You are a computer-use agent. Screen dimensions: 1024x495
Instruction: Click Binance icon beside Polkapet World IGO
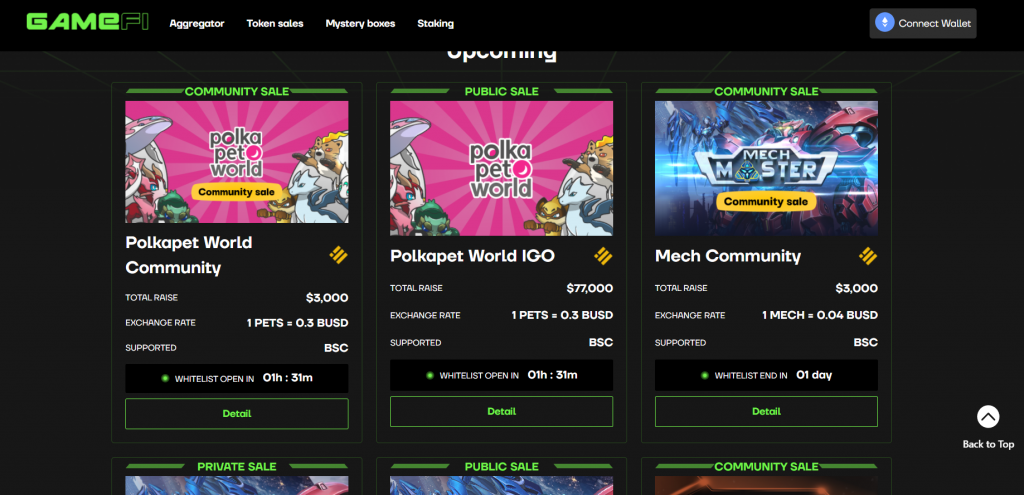tap(603, 256)
